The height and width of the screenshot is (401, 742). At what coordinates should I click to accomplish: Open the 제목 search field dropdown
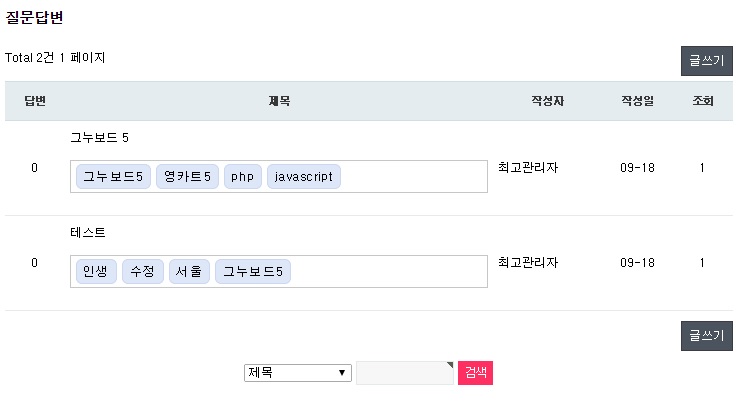click(x=298, y=373)
